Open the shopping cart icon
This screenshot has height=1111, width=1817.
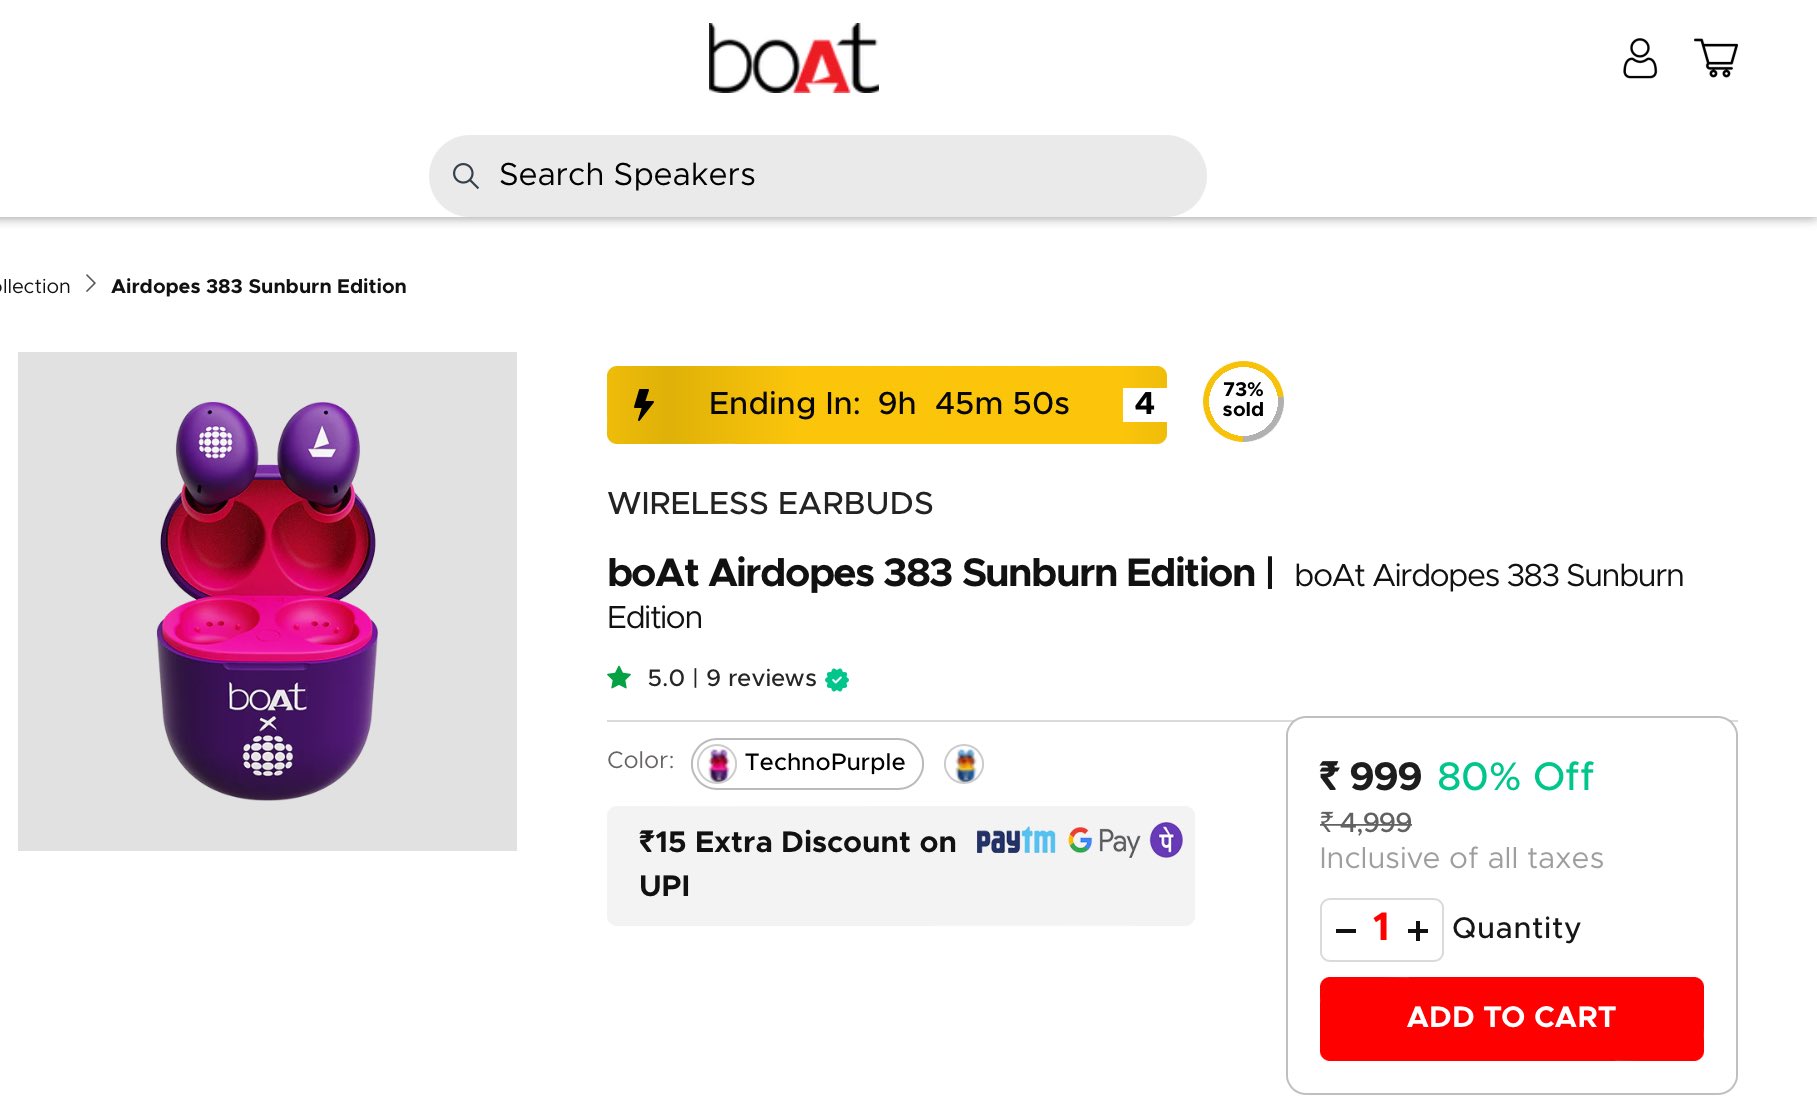point(1716,58)
